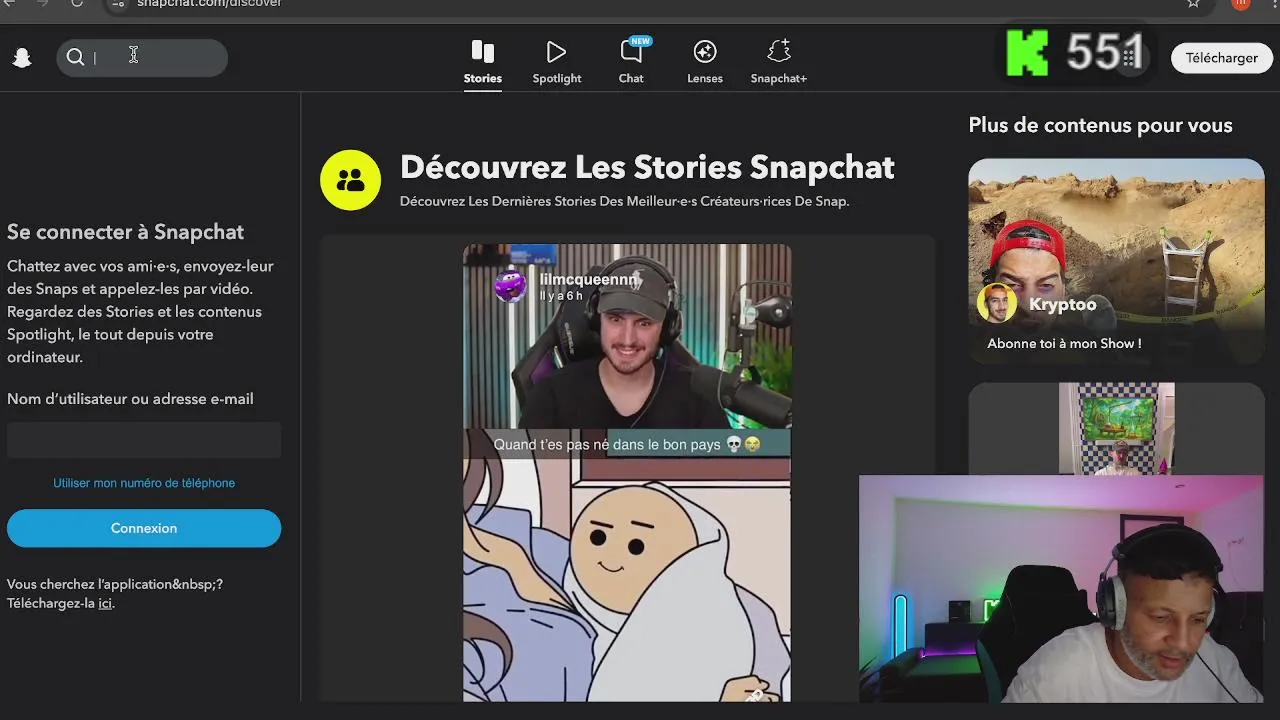Go to the Lenses tab
1280x720 pixels.
click(705, 62)
